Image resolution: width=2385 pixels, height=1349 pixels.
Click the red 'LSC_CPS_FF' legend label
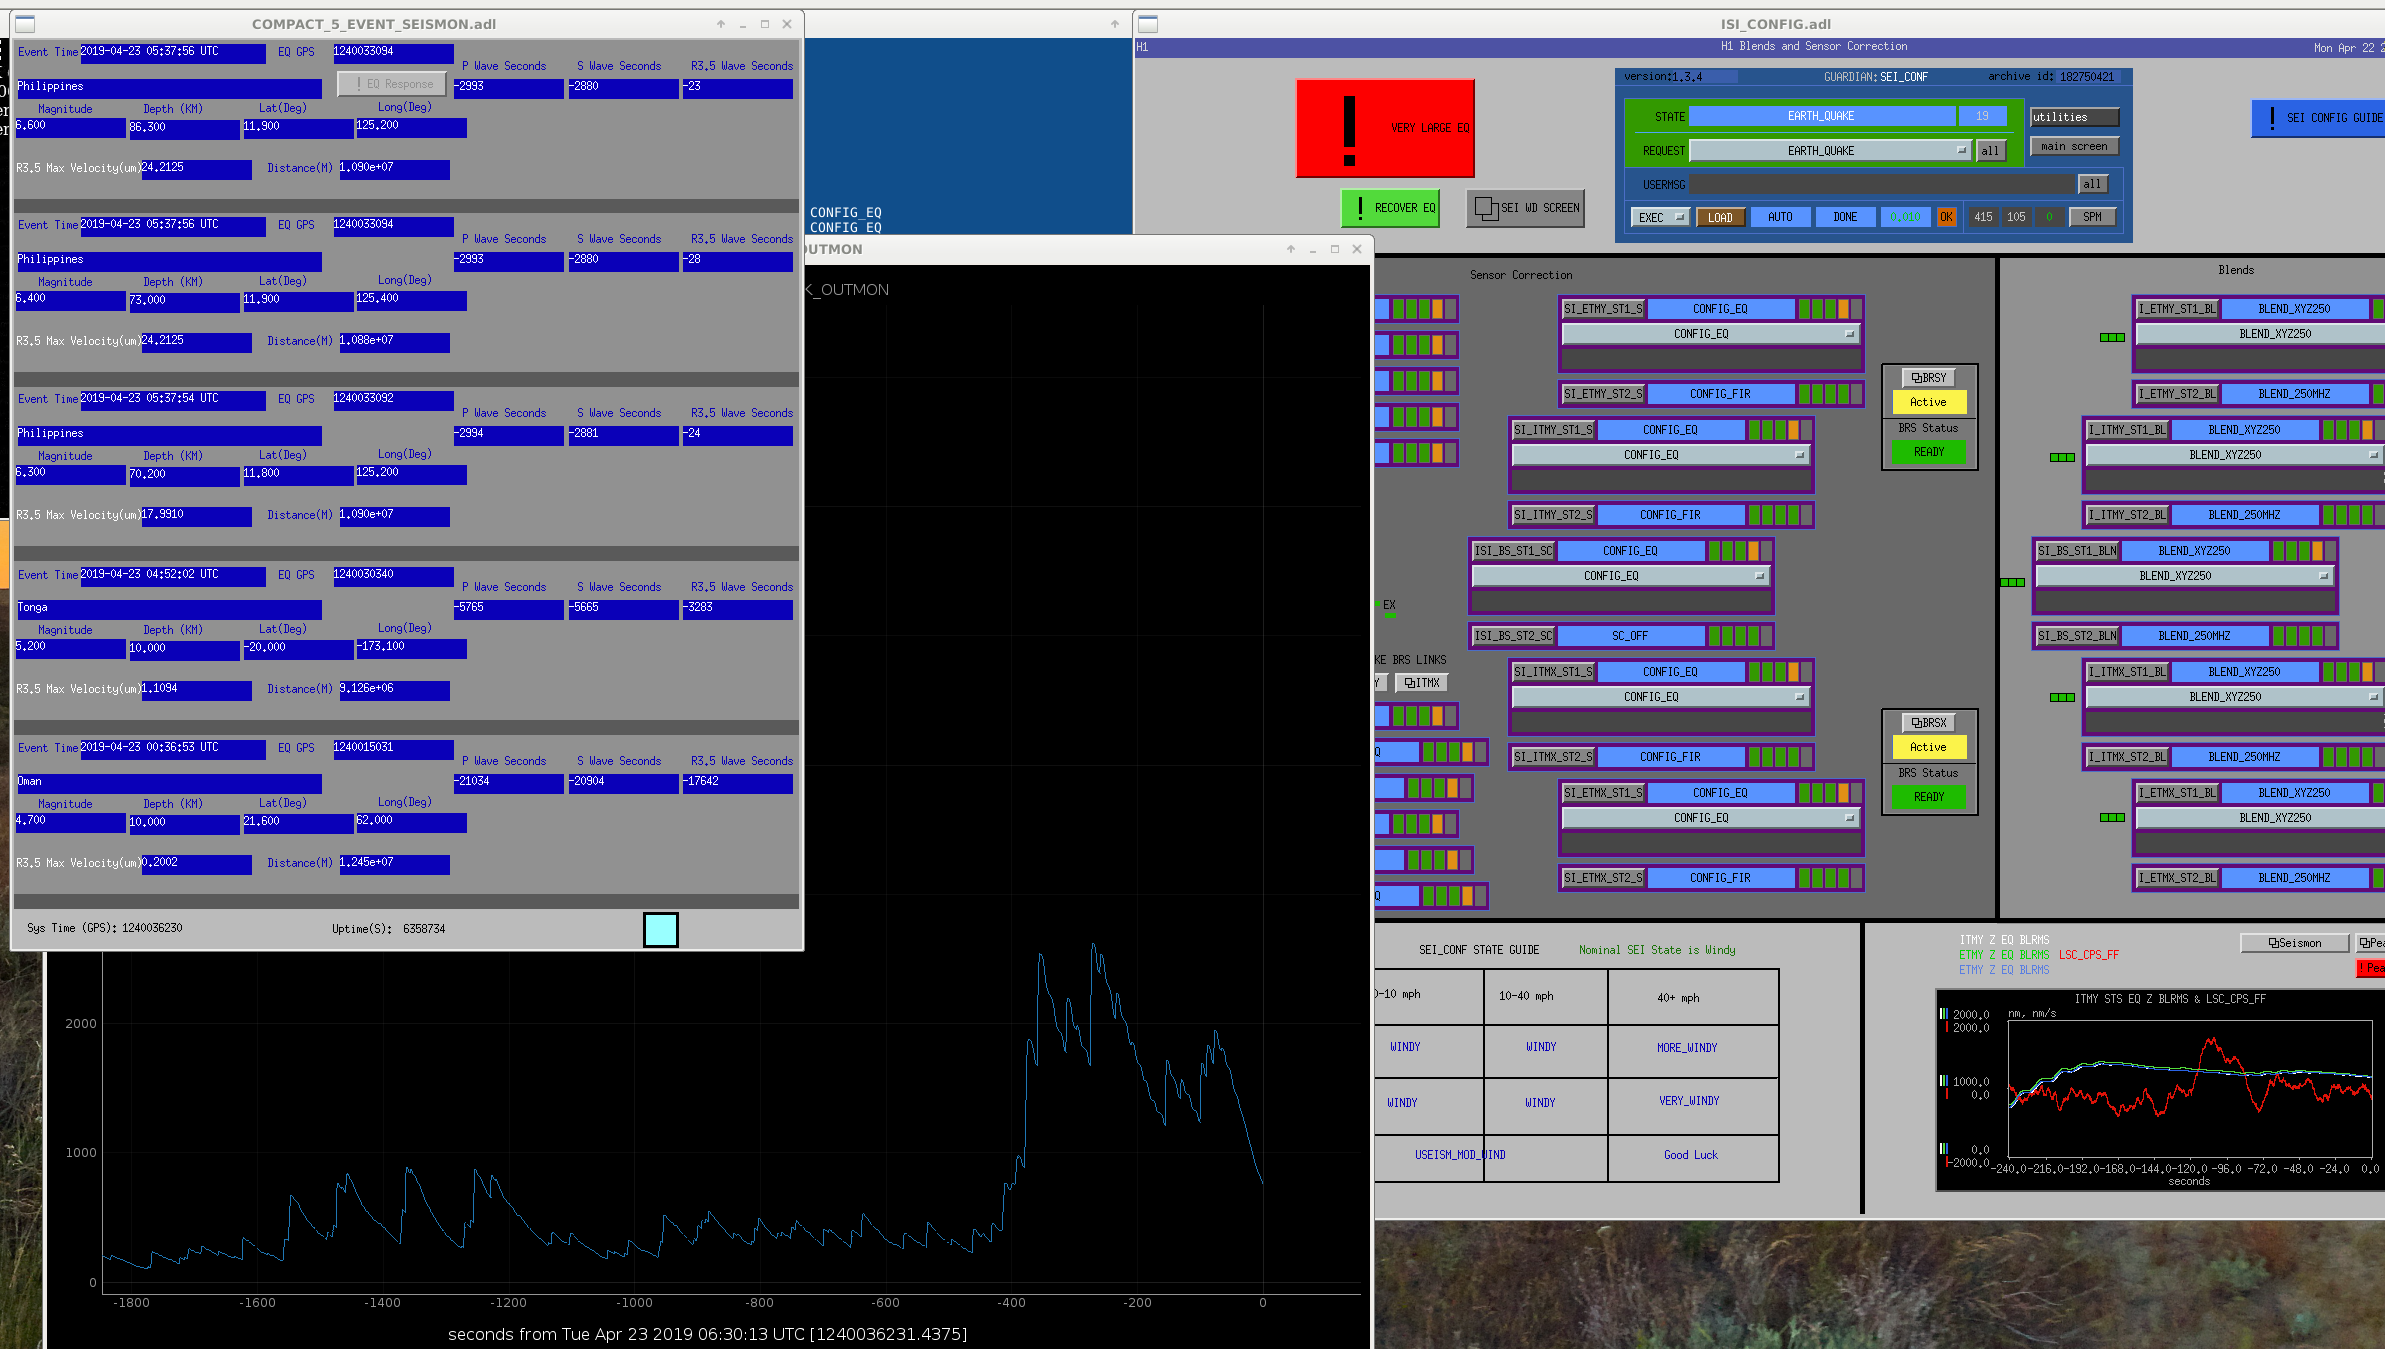tap(2089, 955)
